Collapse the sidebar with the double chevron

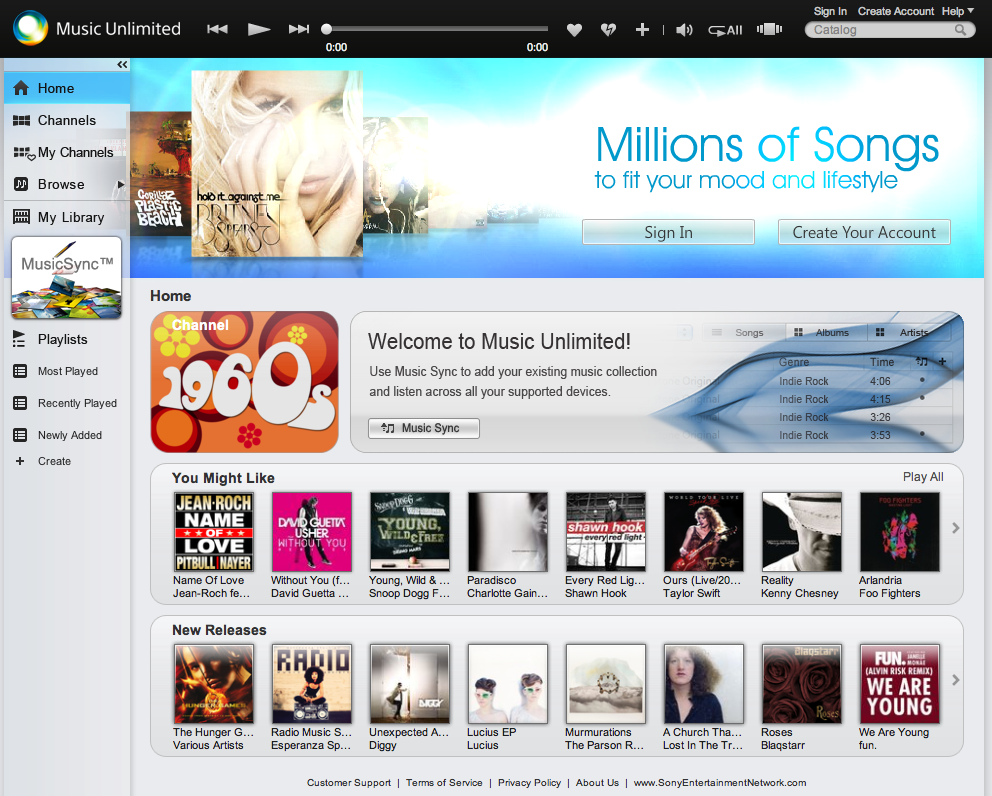[x=122, y=65]
